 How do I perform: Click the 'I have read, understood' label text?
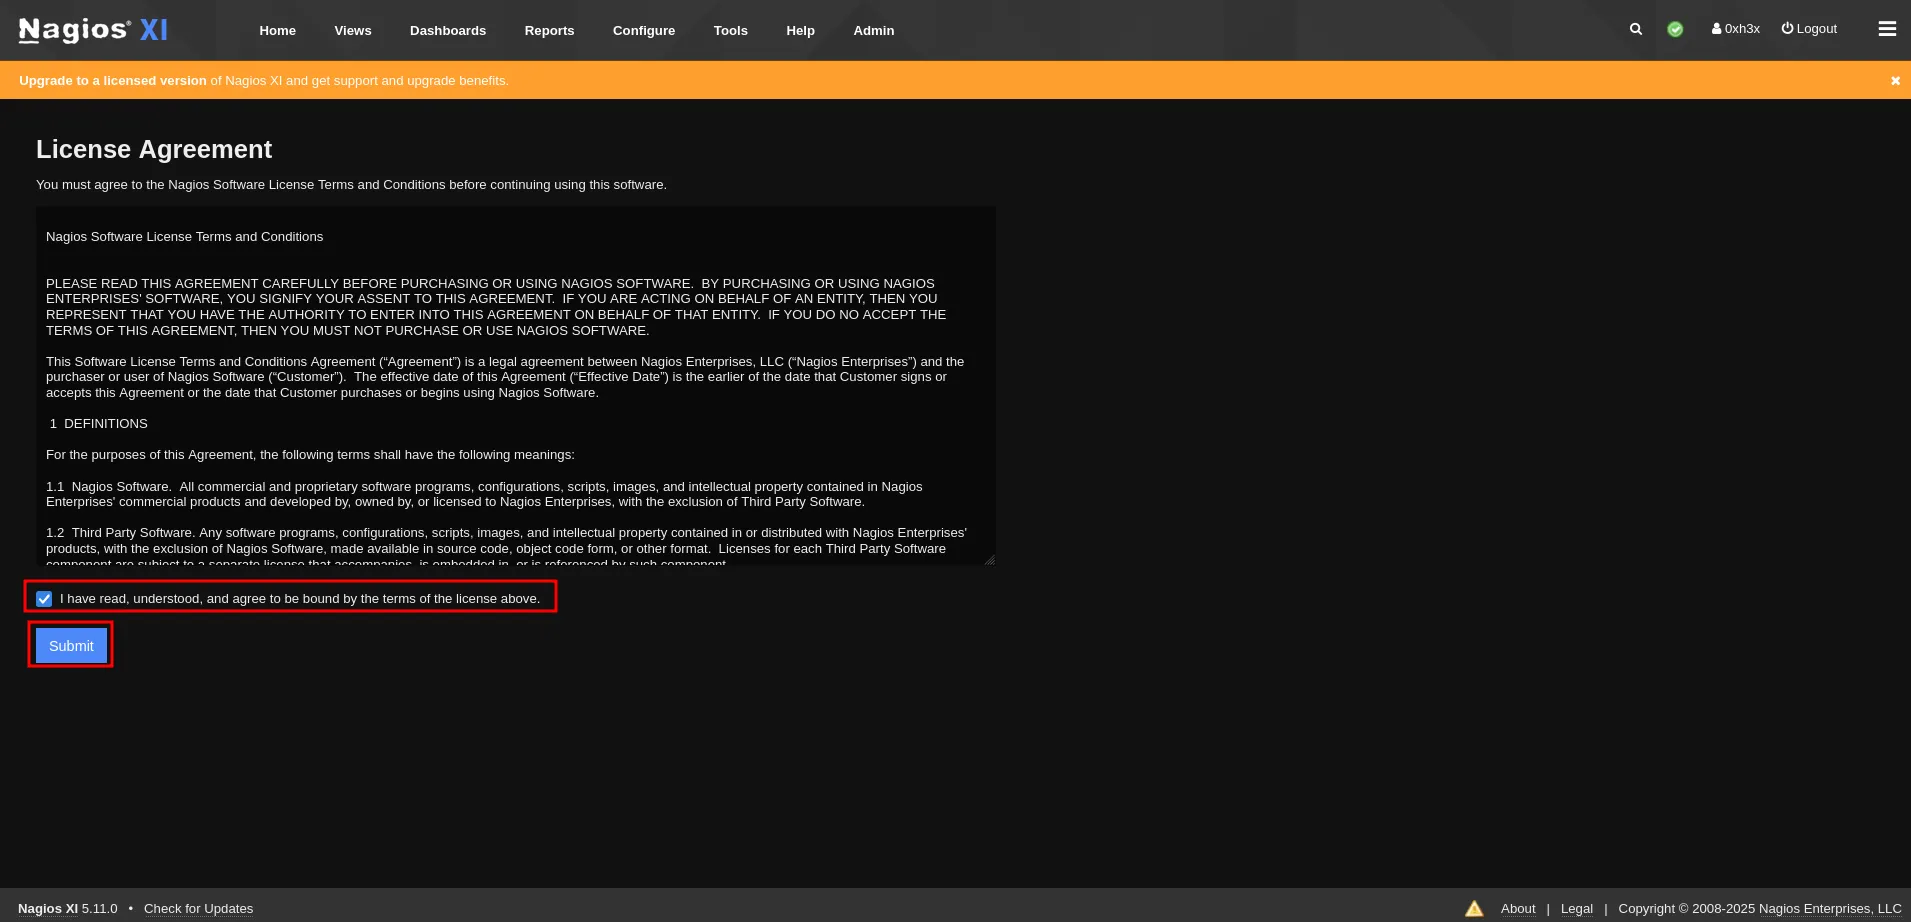[300, 599]
